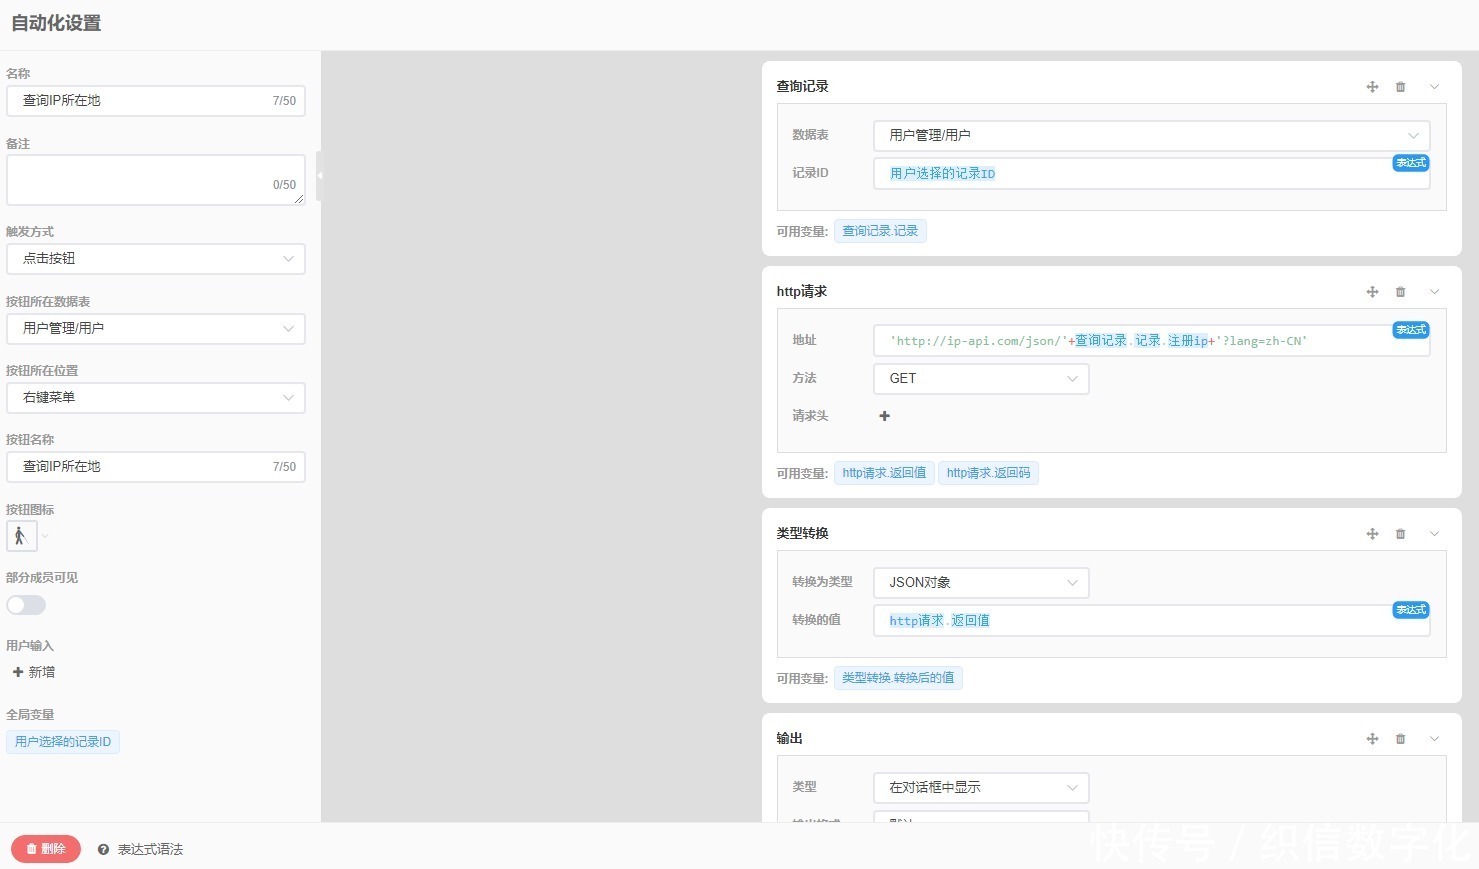This screenshot has width=1479, height=869.
Task: Click the walking person button icon
Action: pyautogui.click(x=22, y=536)
